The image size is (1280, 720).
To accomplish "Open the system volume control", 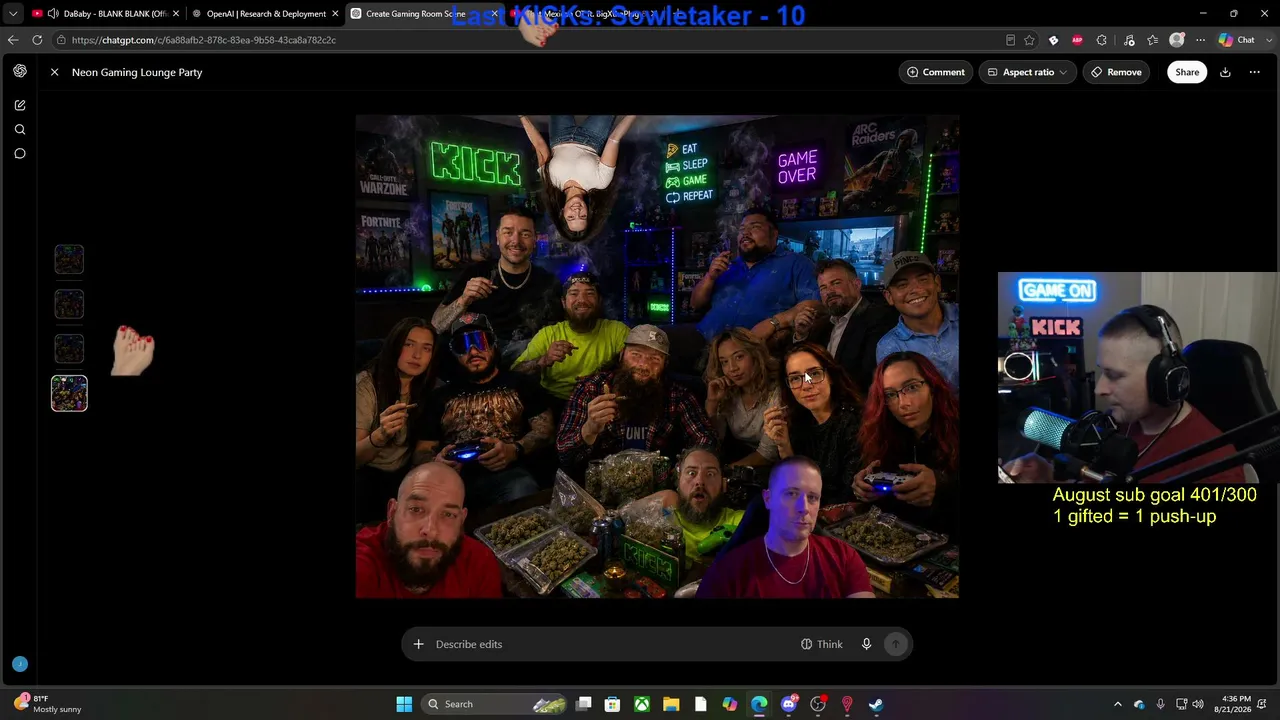I will pyautogui.click(x=1198, y=704).
